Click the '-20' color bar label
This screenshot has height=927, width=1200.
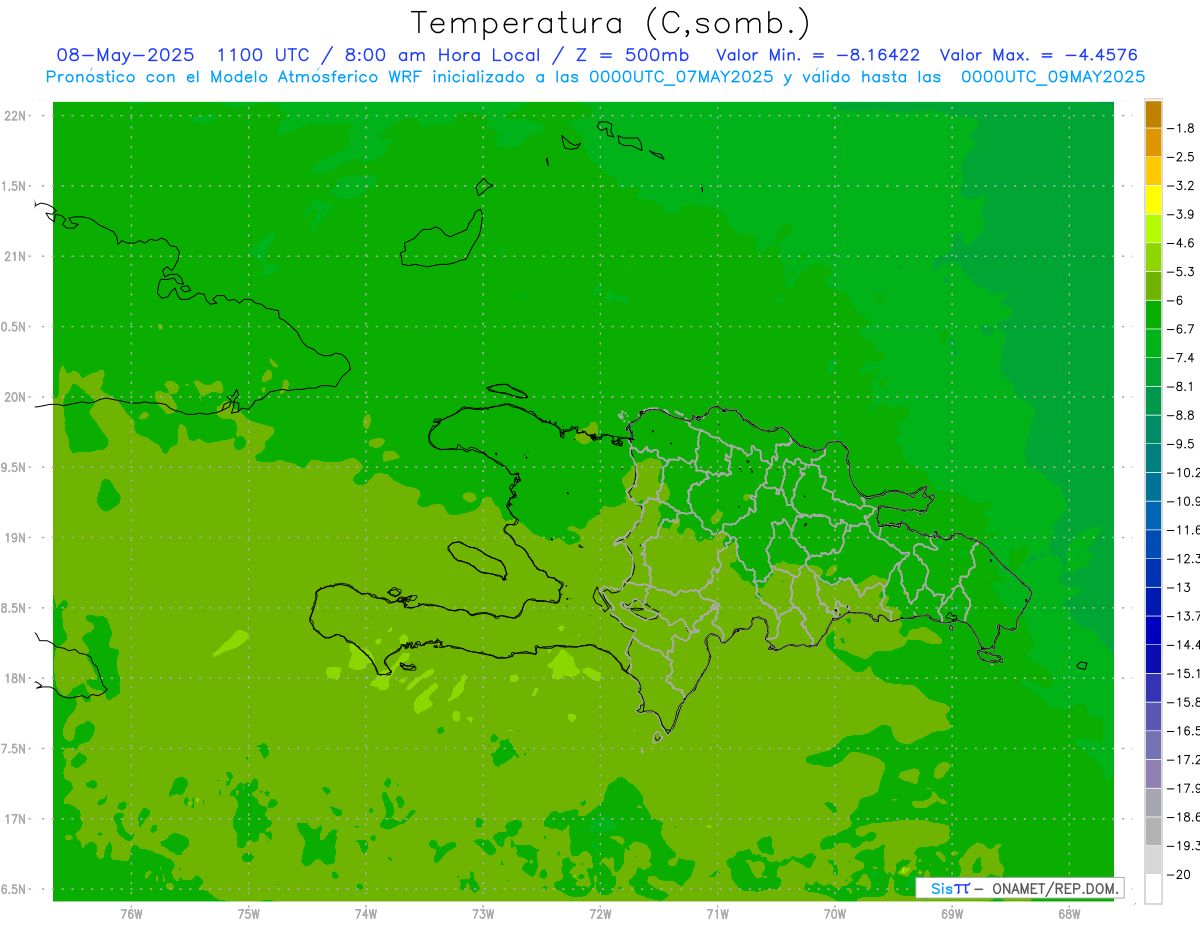pos(1179,874)
